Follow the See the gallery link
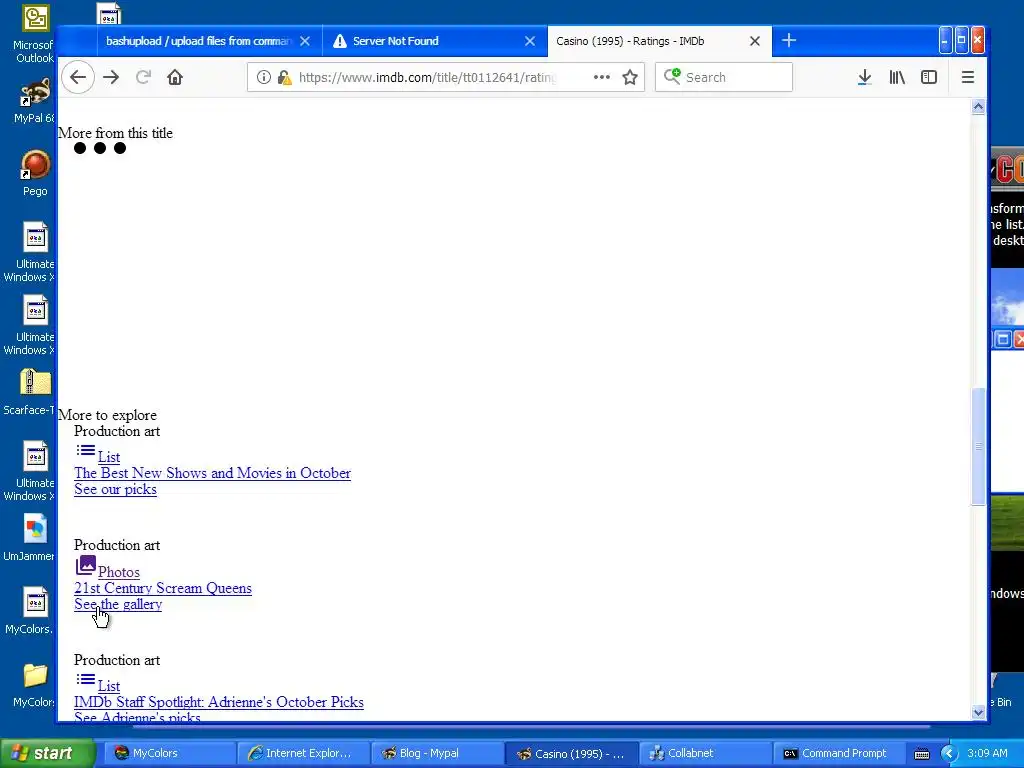 118,604
